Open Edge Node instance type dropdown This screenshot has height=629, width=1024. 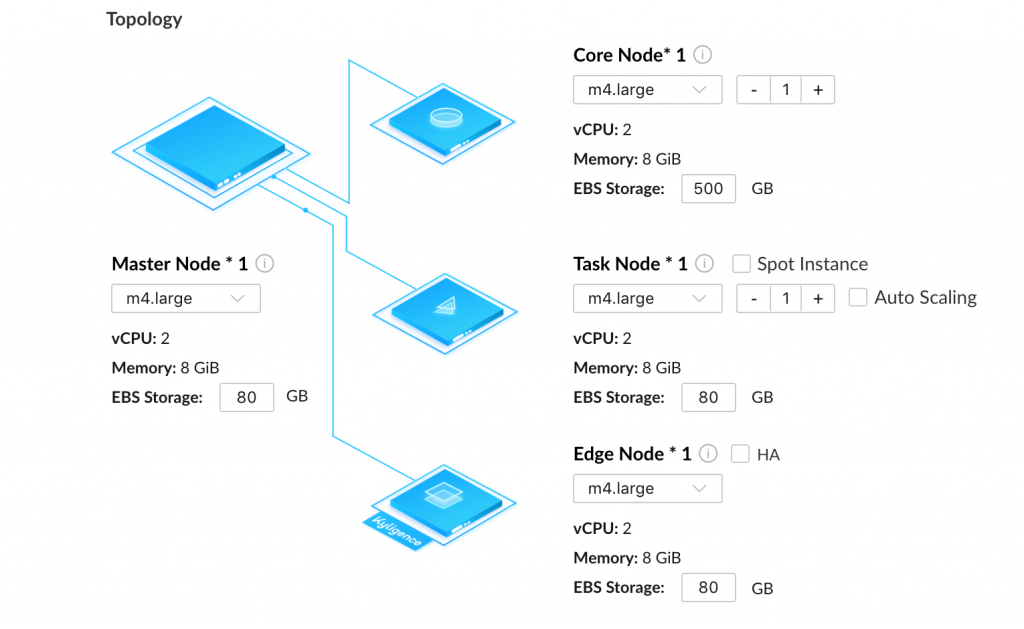[x=647, y=488]
